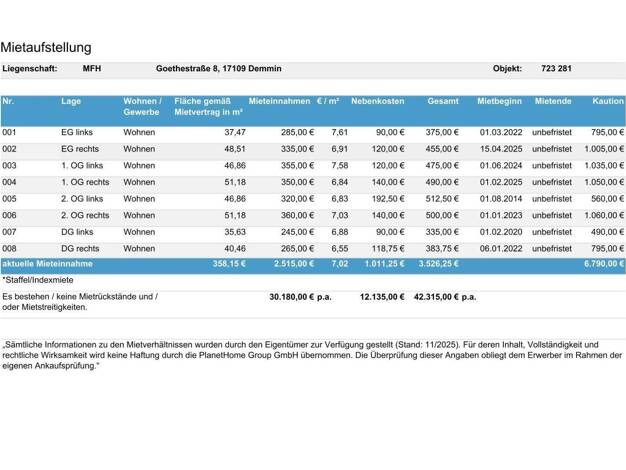Select the Mietbeginn column header
The width and height of the screenshot is (626, 470).
500,102
